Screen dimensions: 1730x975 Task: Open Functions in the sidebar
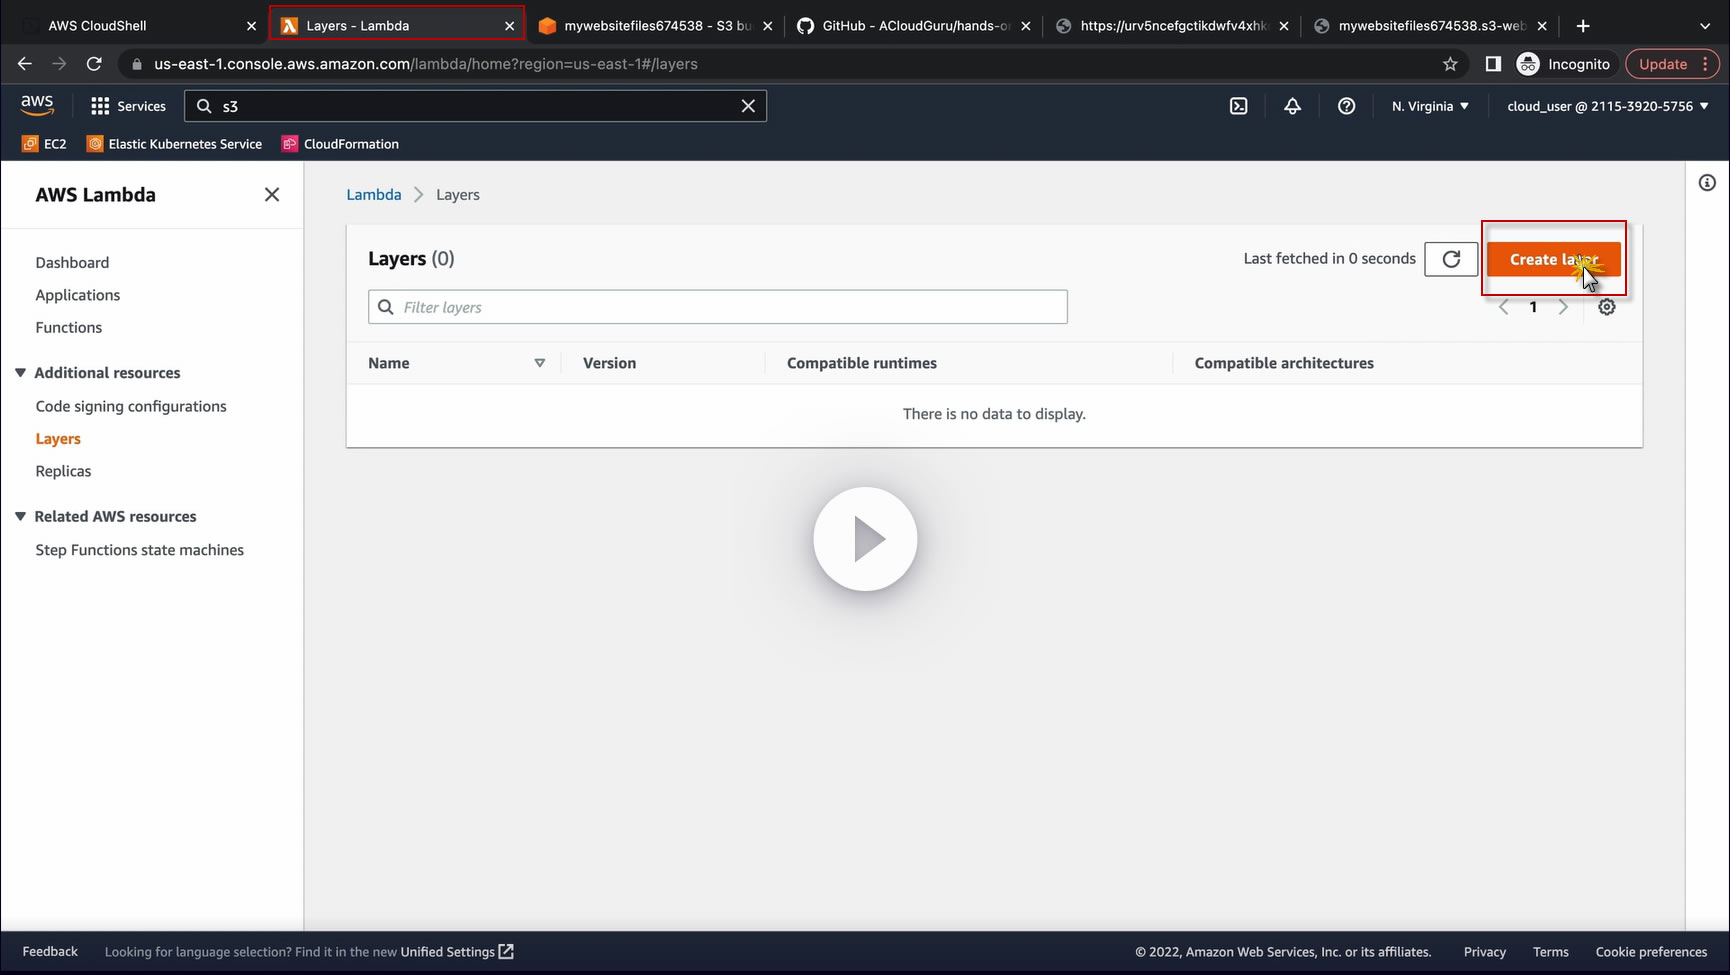pyautogui.click(x=69, y=328)
